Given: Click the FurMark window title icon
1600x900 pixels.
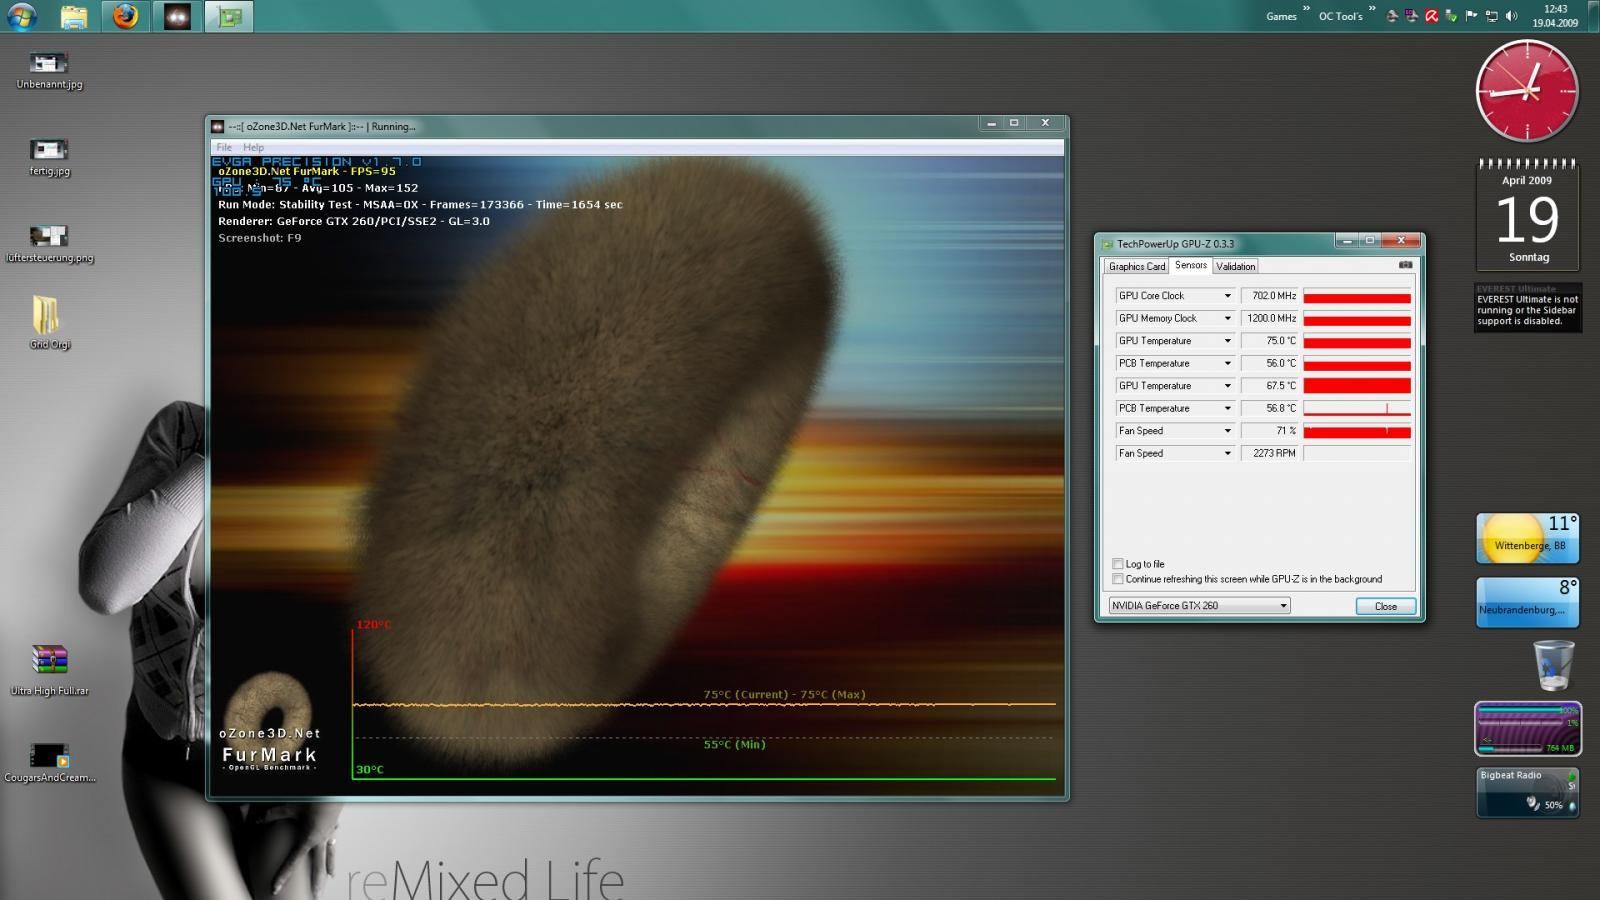Looking at the screenshot, I should point(217,126).
